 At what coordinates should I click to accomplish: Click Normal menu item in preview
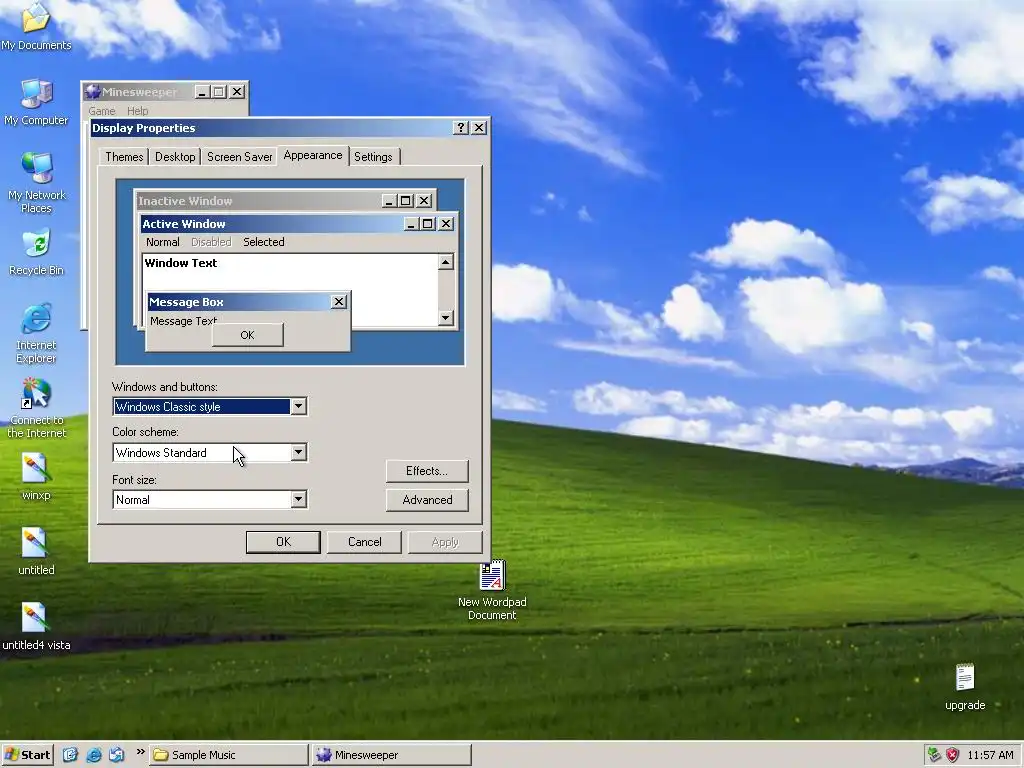click(x=163, y=242)
